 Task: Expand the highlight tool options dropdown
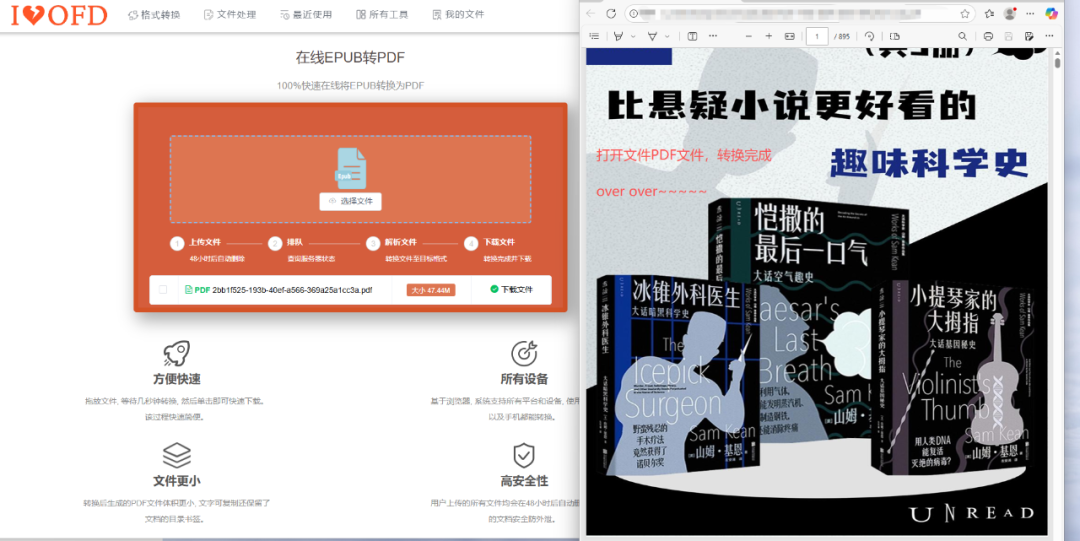click(x=632, y=37)
